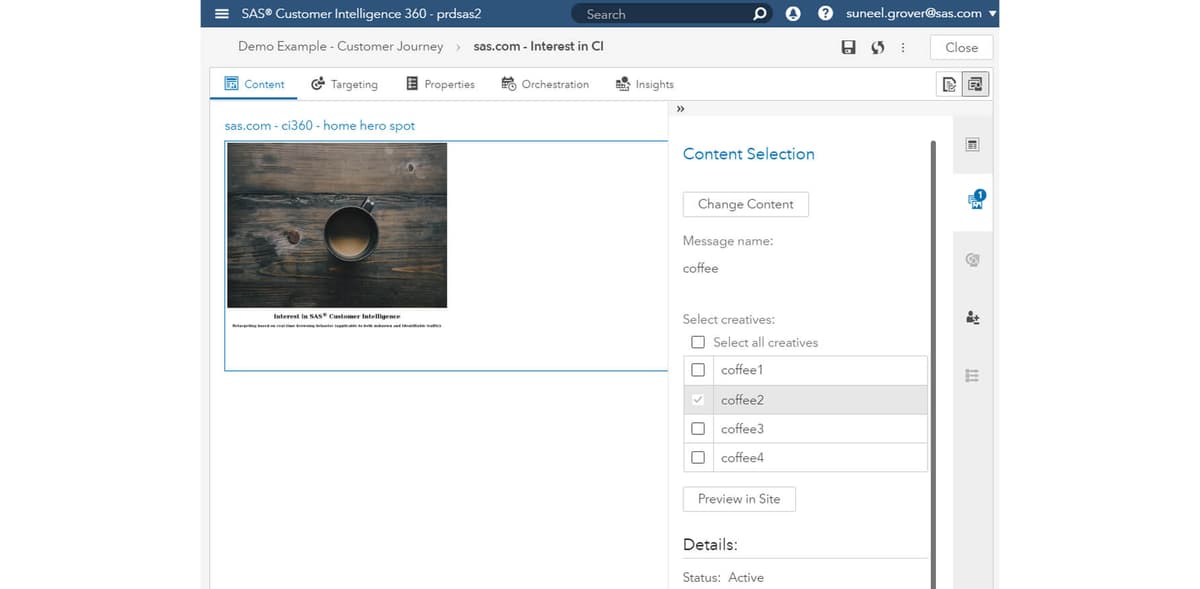Screen dimensions: 1200x589
Task: Switch to the Orchestration tab
Action: (545, 84)
